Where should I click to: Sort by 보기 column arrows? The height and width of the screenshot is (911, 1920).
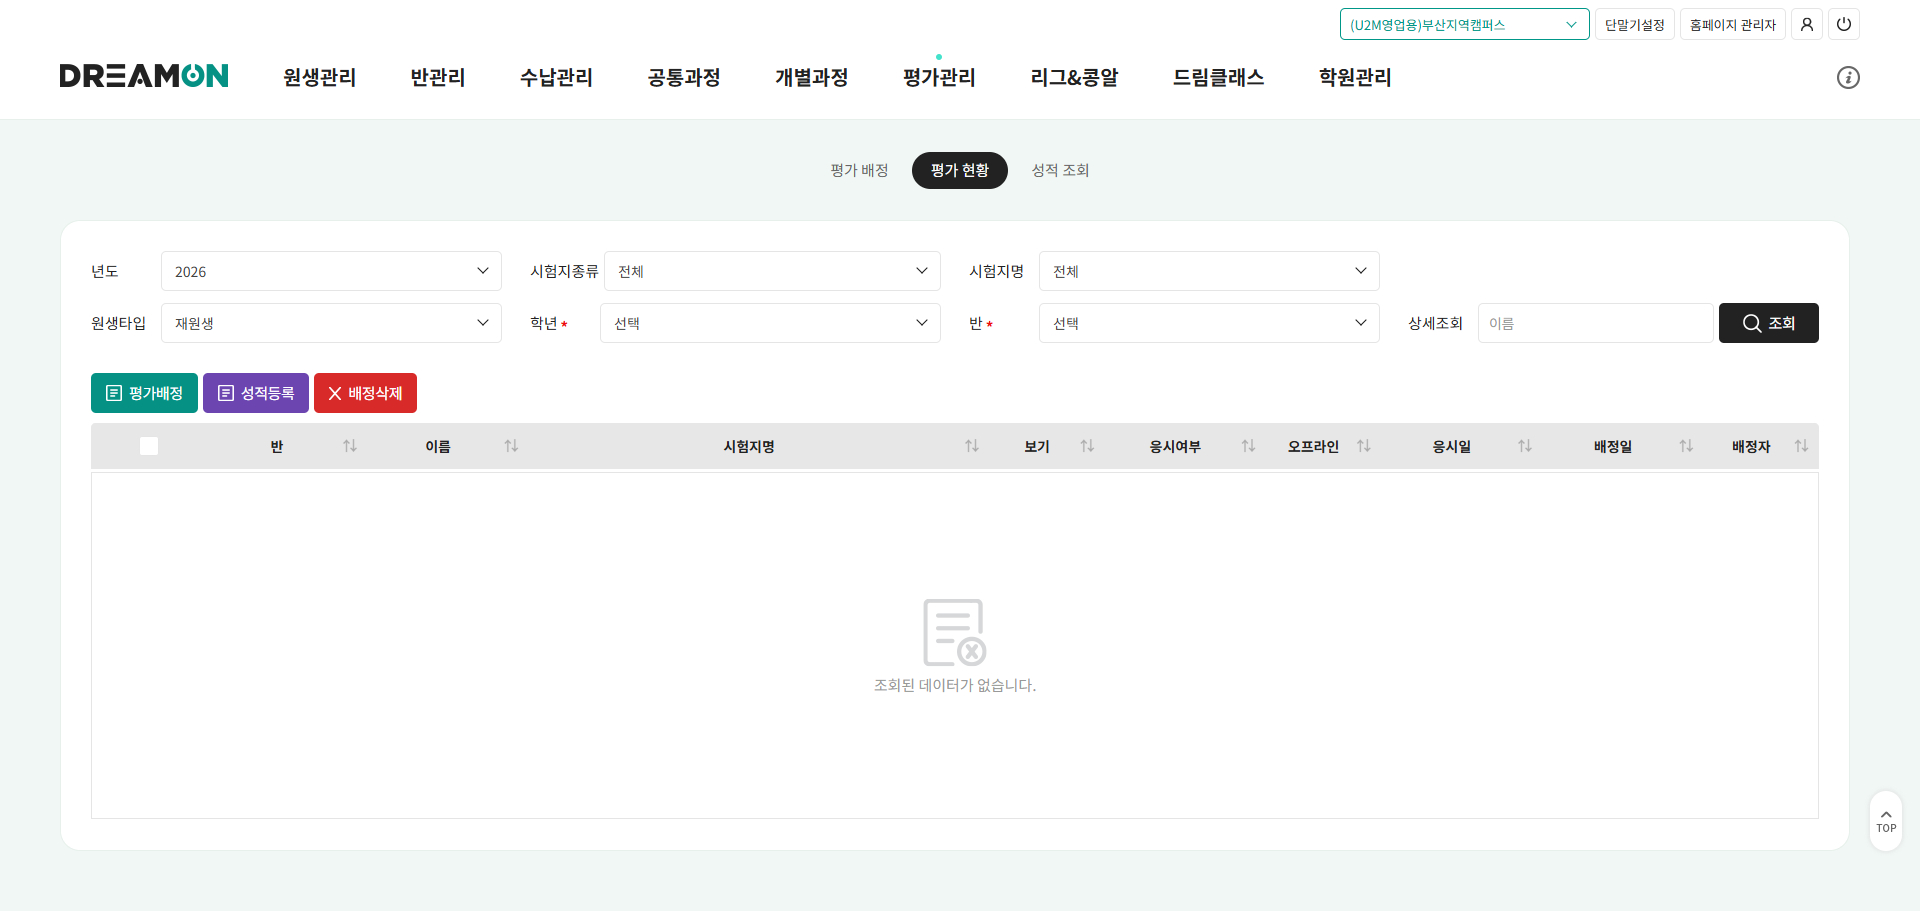pyautogui.click(x=1087, y=446)
